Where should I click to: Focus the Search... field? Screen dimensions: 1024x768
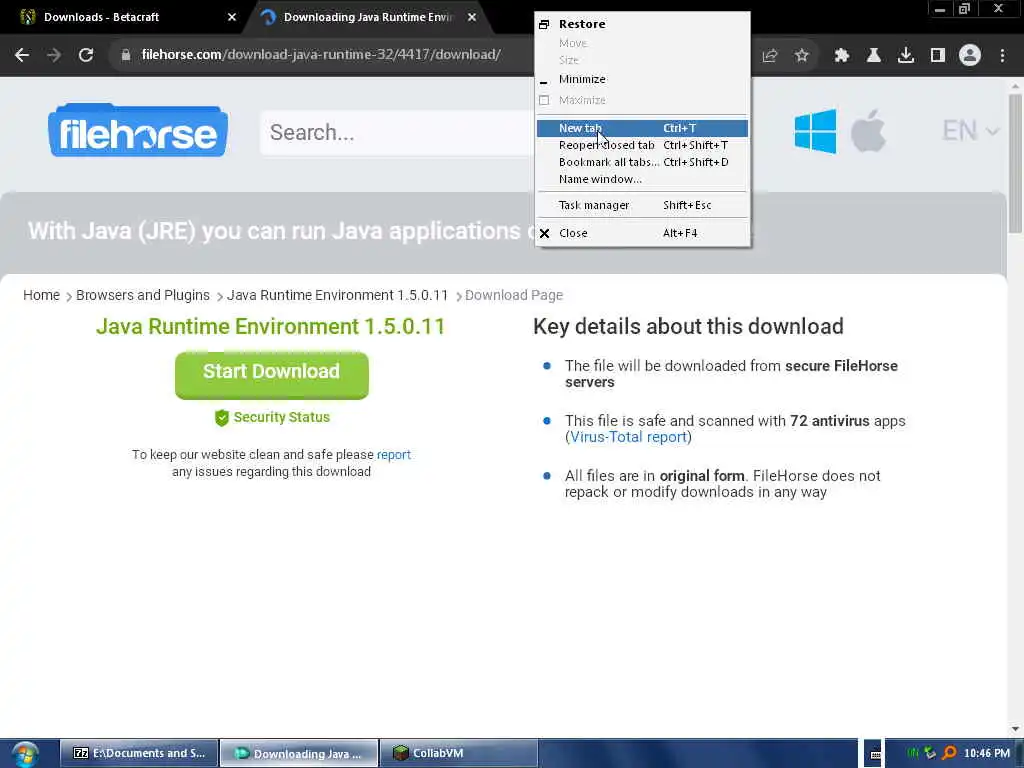coord(397,133)
